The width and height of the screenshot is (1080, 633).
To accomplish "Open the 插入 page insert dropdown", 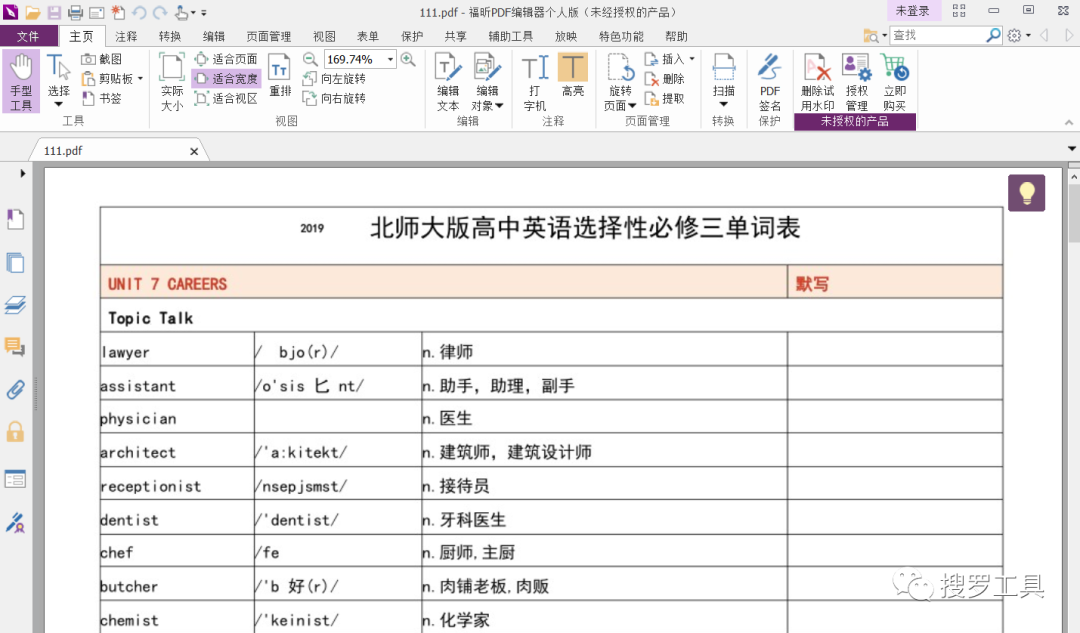I will click(669, 59).
